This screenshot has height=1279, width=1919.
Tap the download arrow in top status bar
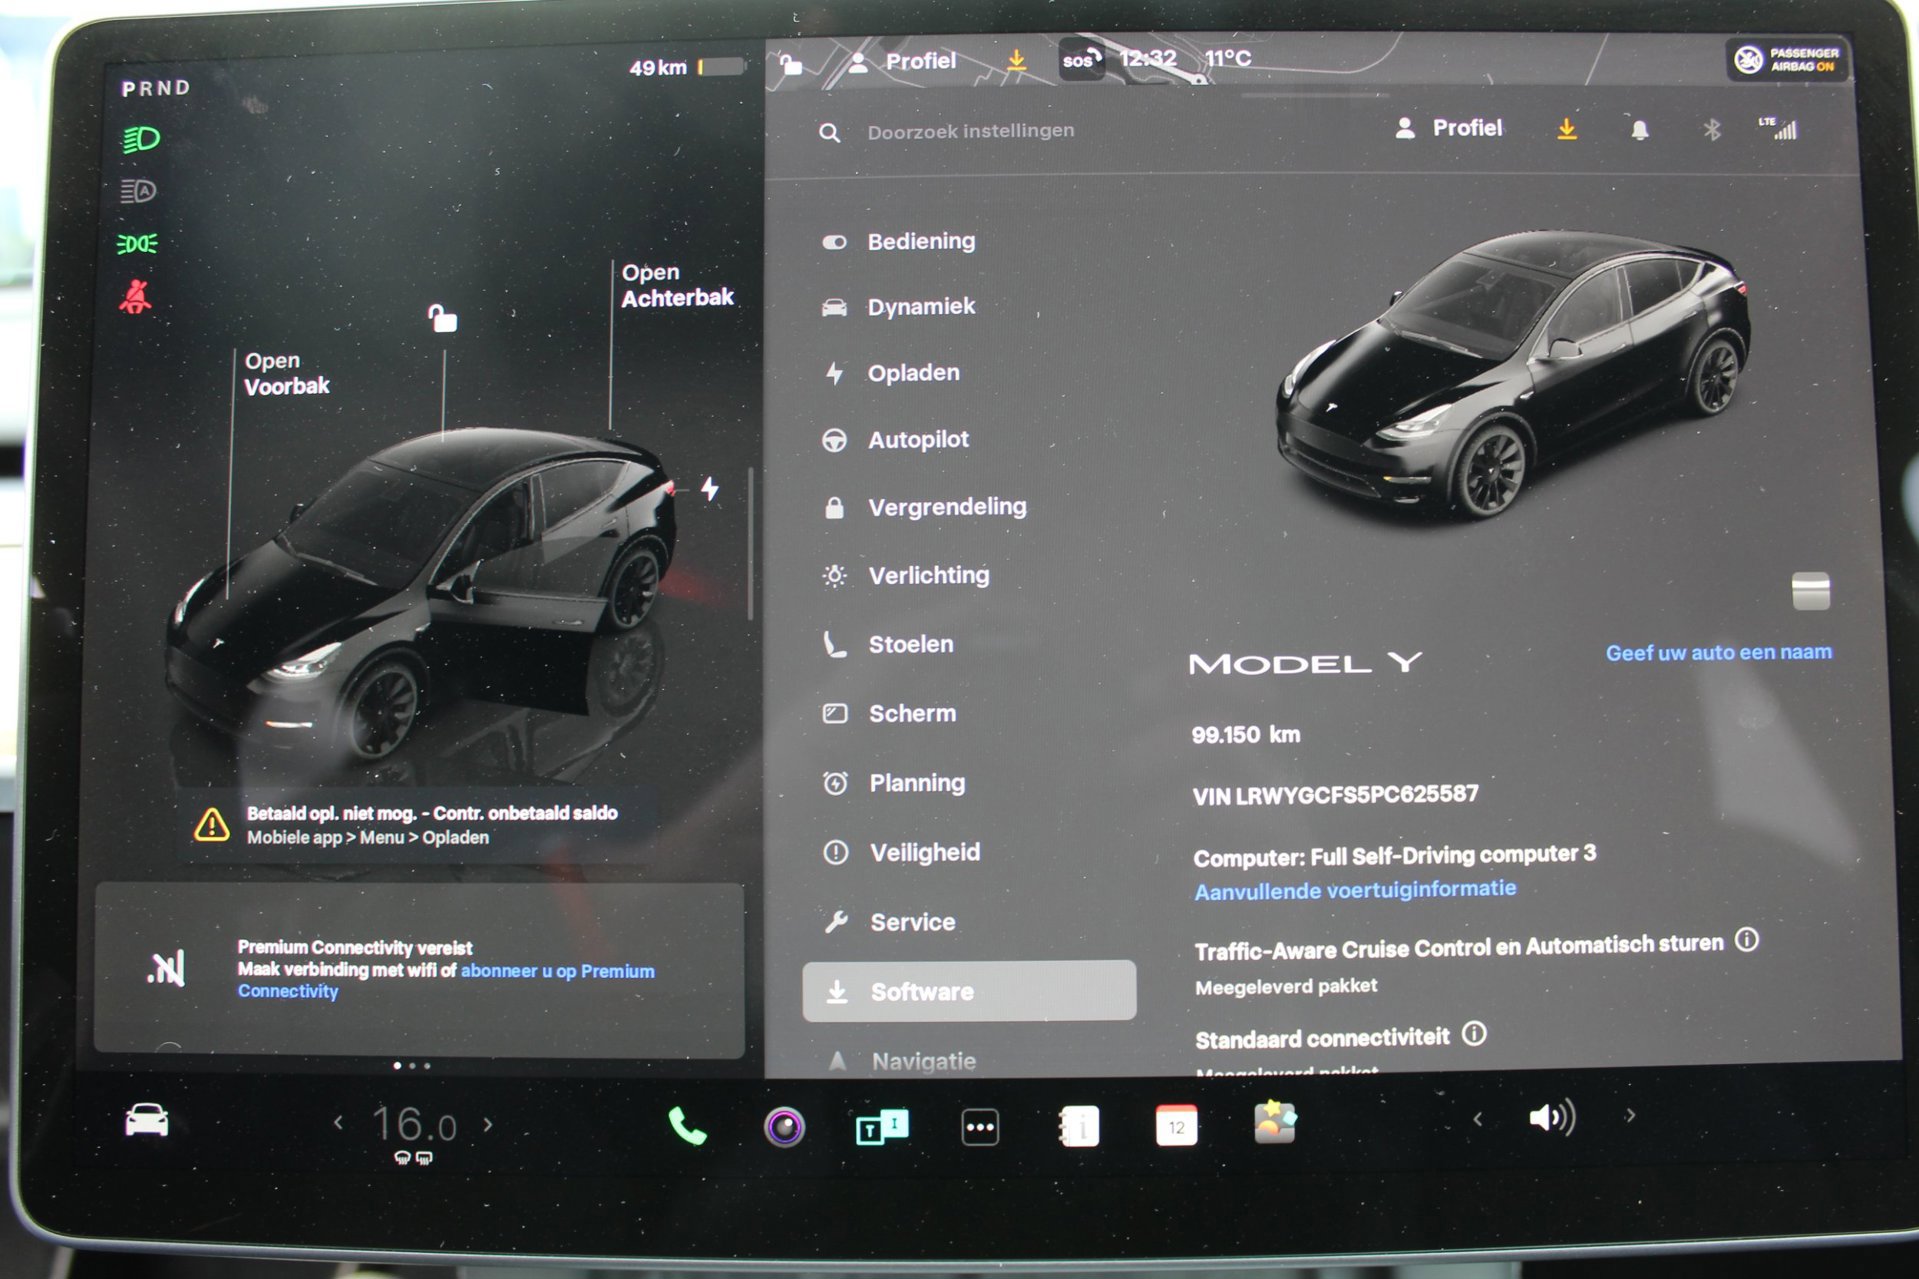coord(1016,60)
